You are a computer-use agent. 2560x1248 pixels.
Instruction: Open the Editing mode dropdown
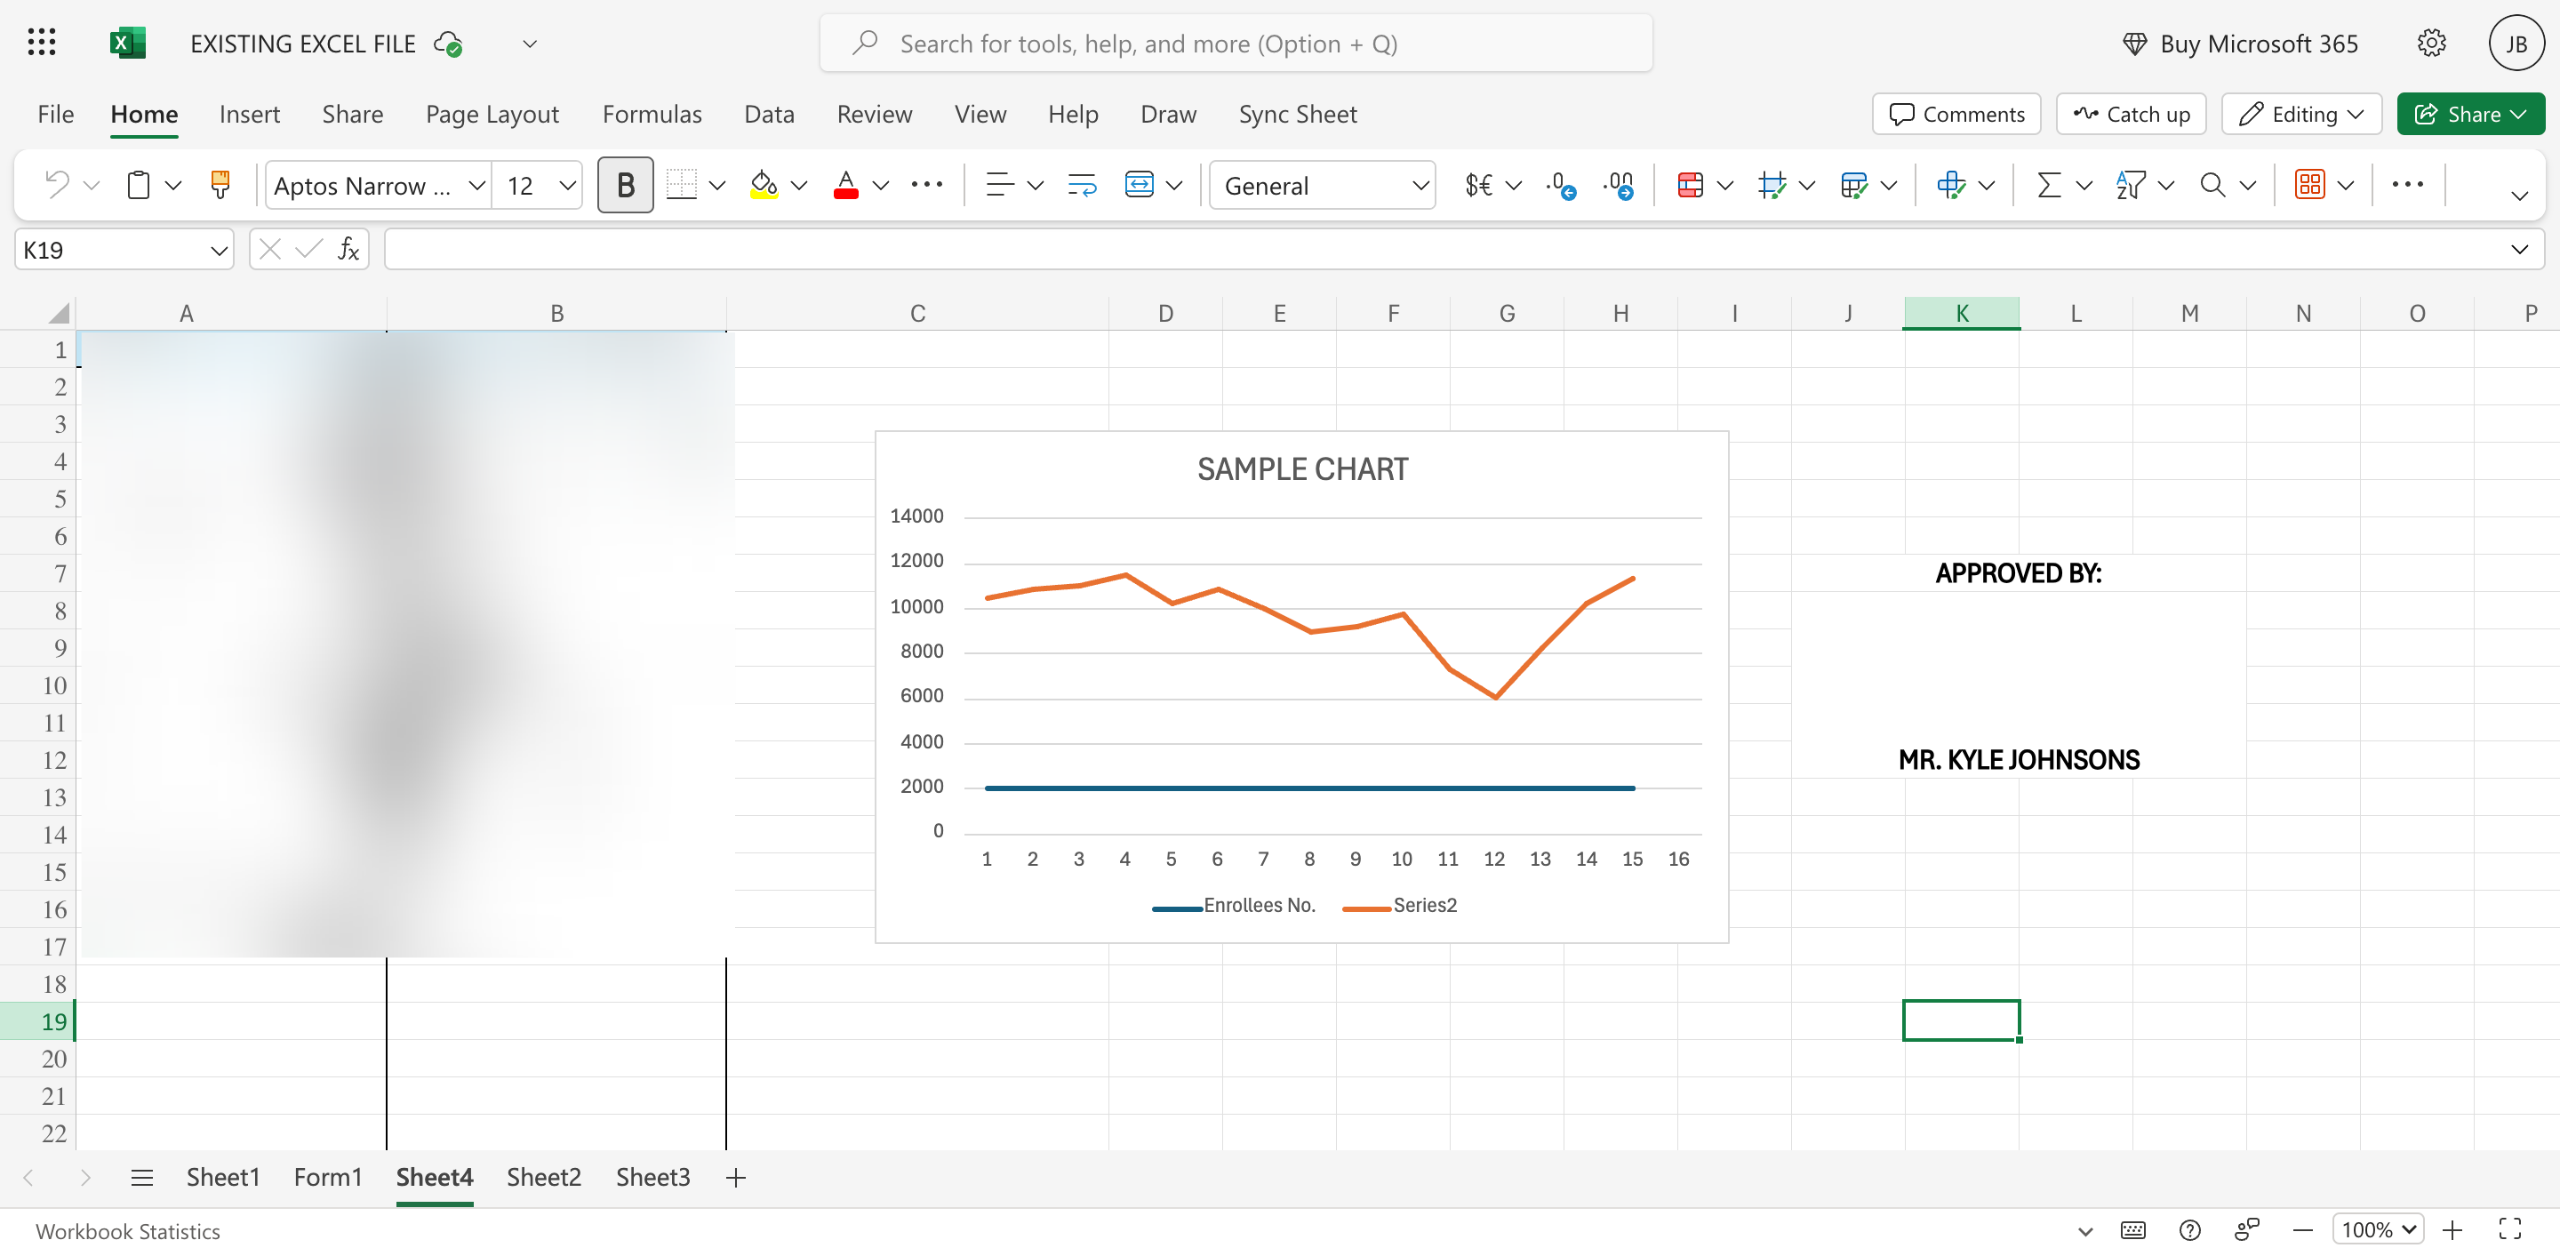coord(2301,114)
